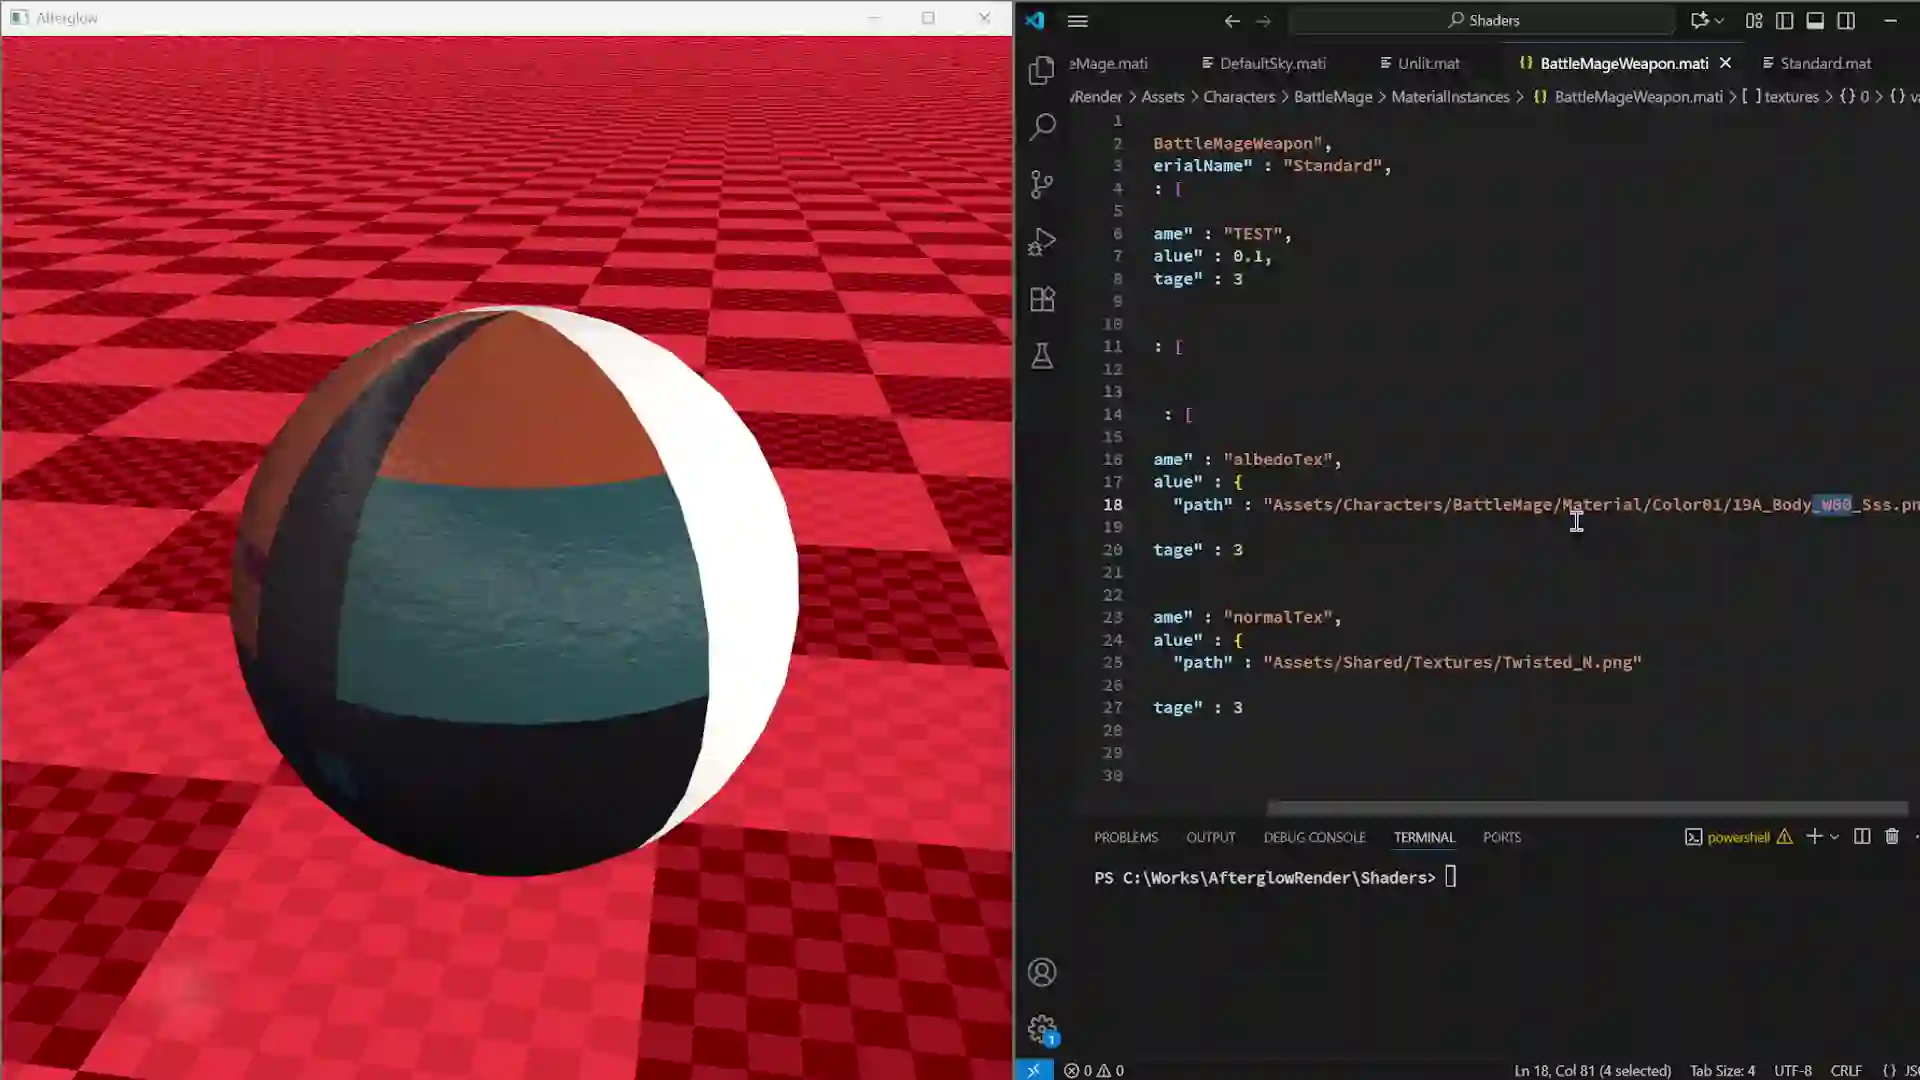The height and width of the screenshot is (1080, 1920).
Task: Kill the terminal using the trash icon
Action: pos(1891,836)
